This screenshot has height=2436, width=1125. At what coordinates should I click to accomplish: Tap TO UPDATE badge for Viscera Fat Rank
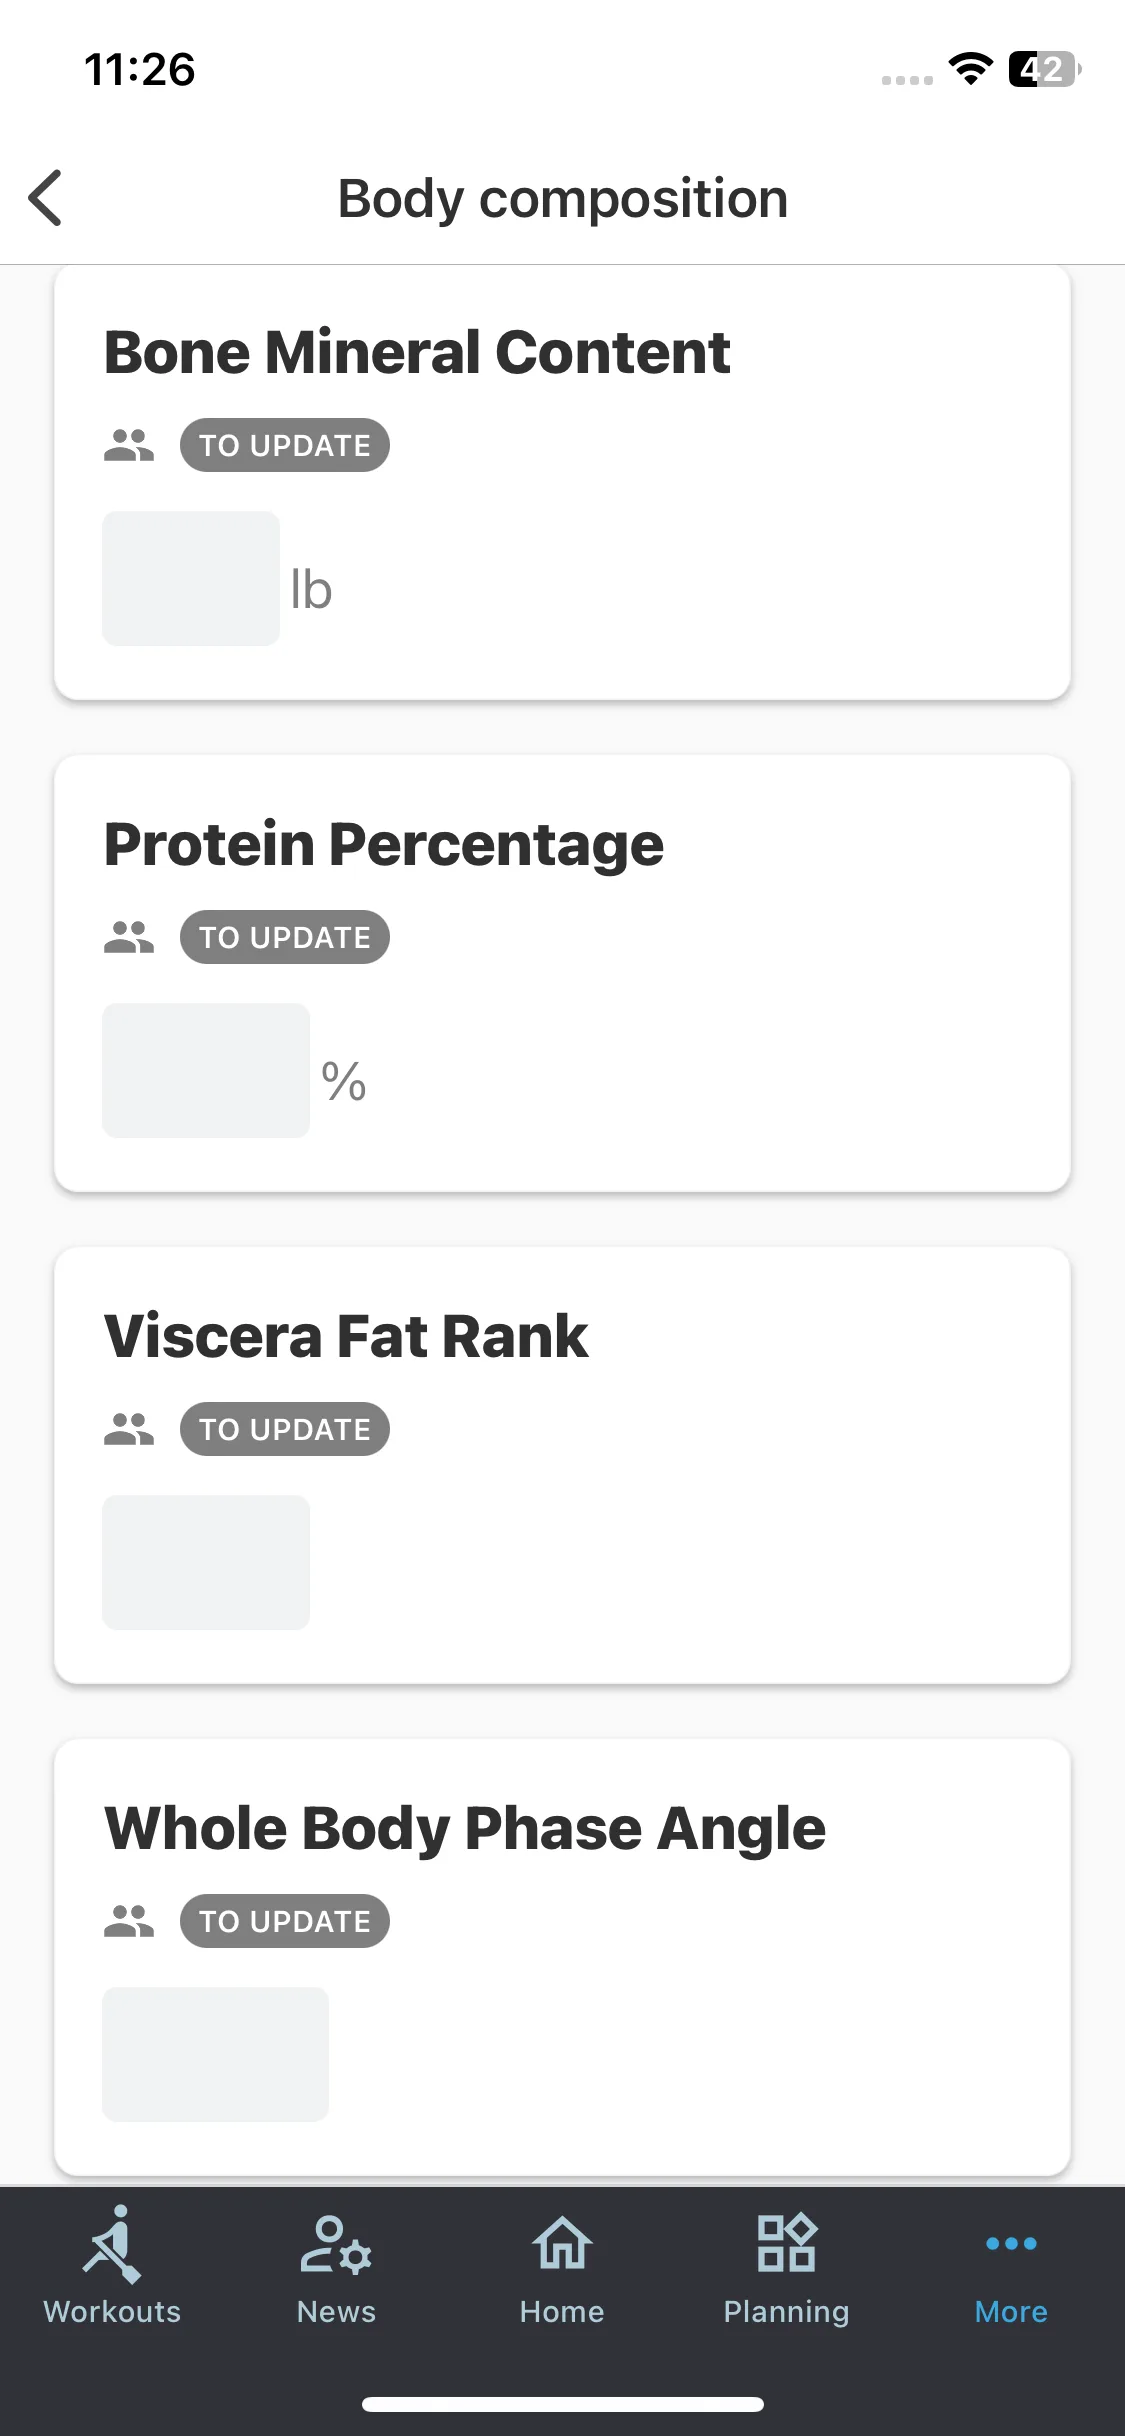pos(285,1429)
